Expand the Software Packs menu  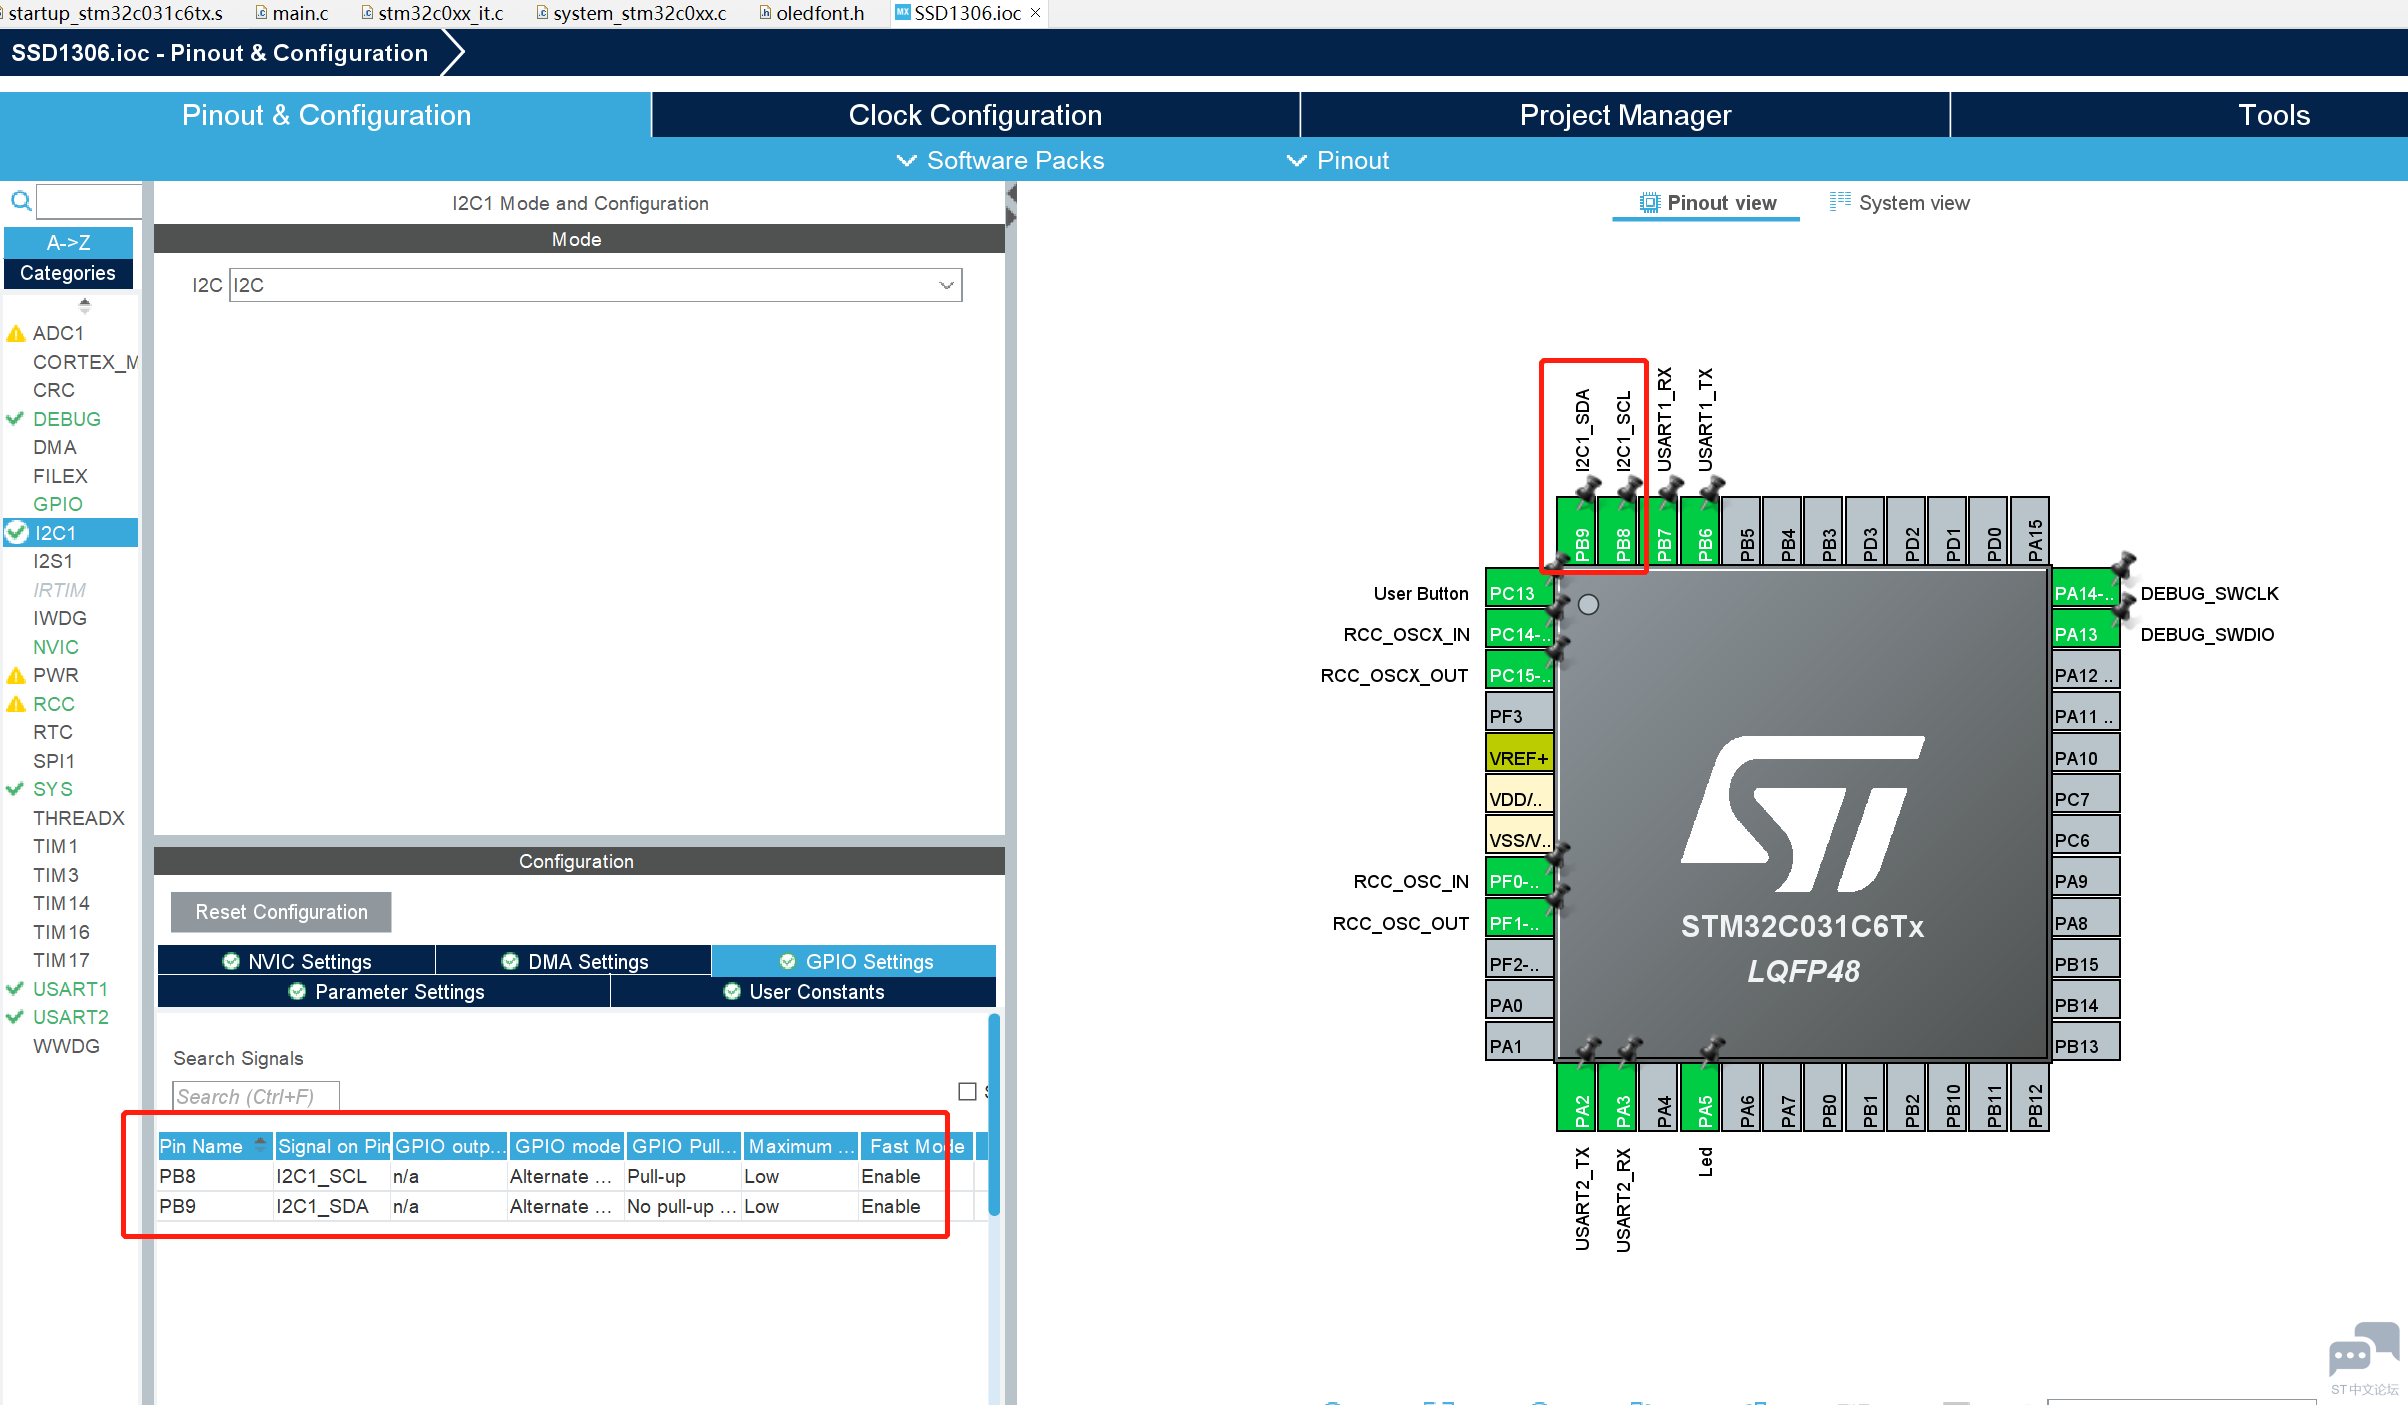pyautogui.click(x=1001, y=160)
